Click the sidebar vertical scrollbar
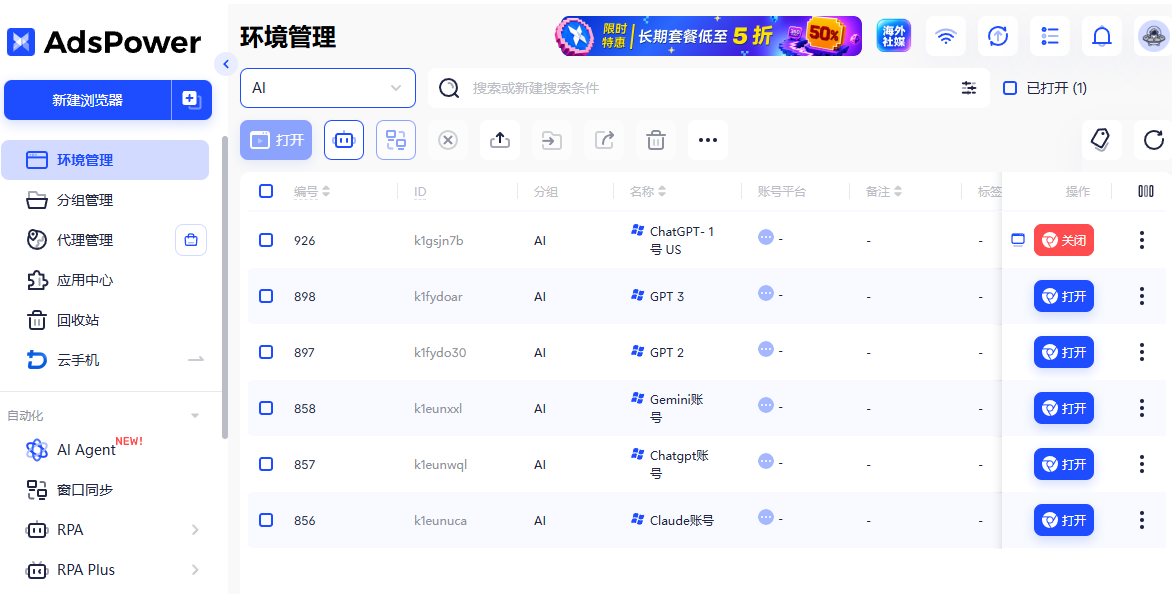Screen dimensions: 1172x594 click(225, 288)
